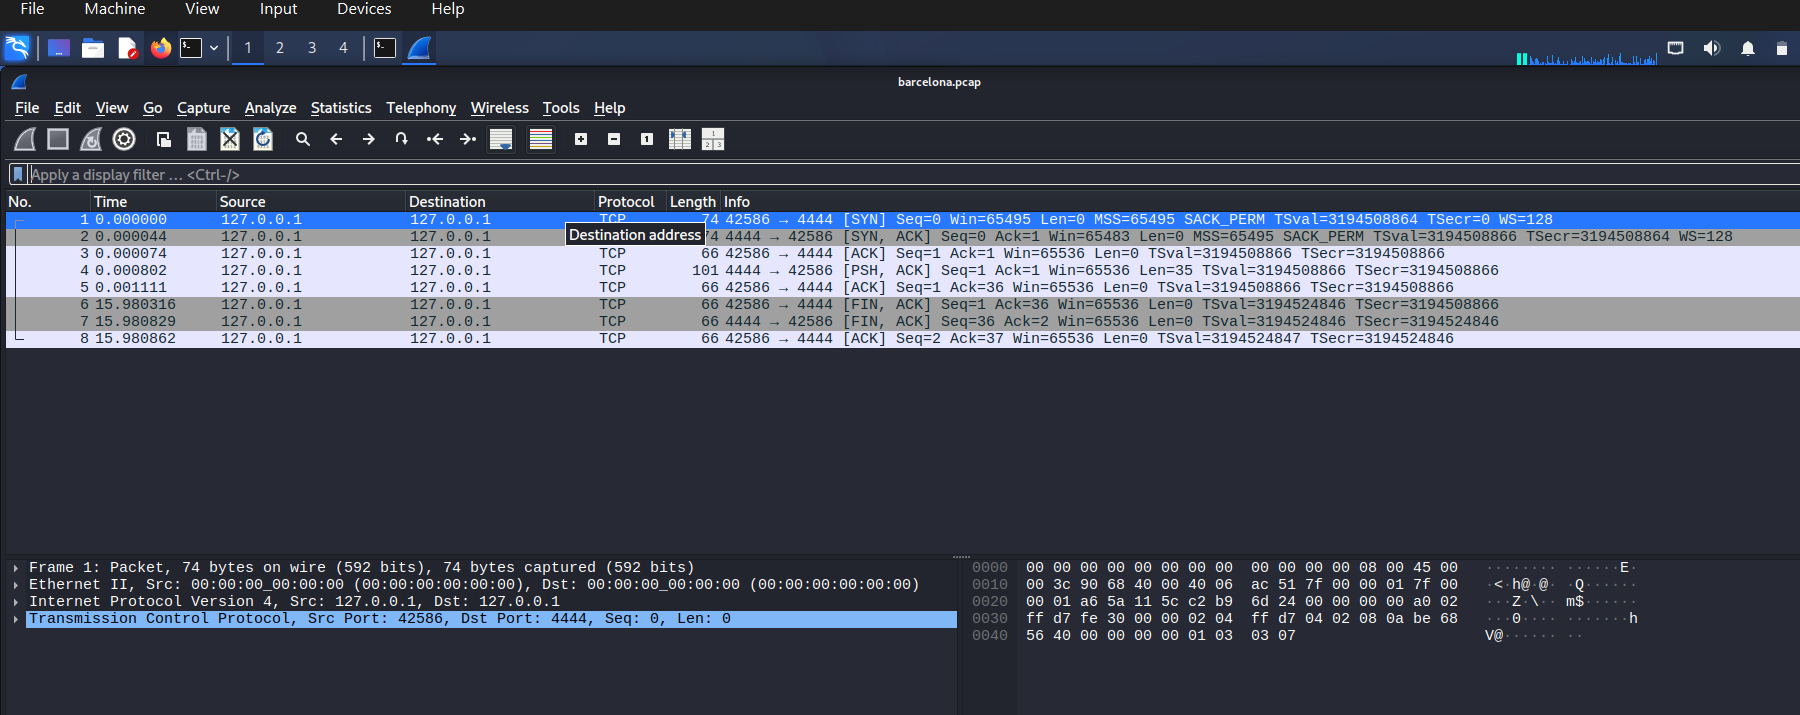1800x715 pixels.
Task: Click the Reset layout panes icon
Action: 713,139
